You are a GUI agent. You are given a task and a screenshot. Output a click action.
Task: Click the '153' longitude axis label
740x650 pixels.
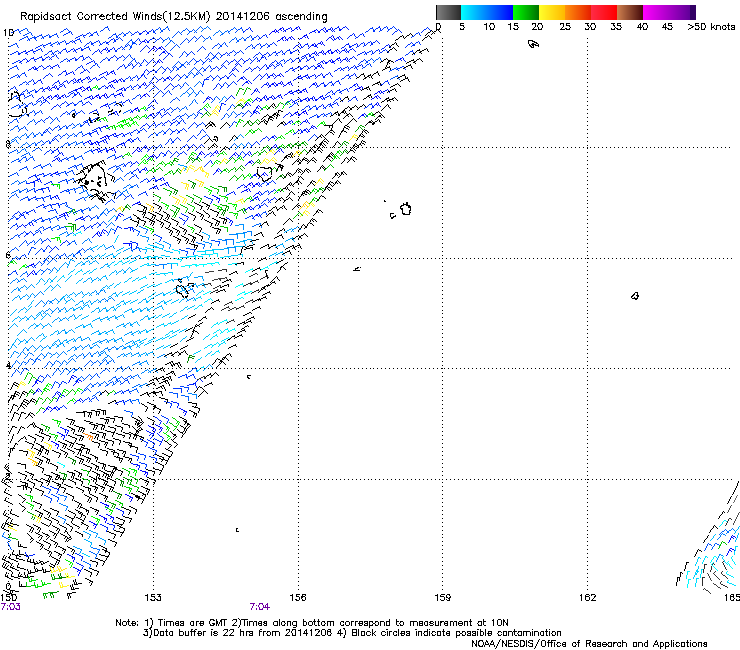coord(153,598)
